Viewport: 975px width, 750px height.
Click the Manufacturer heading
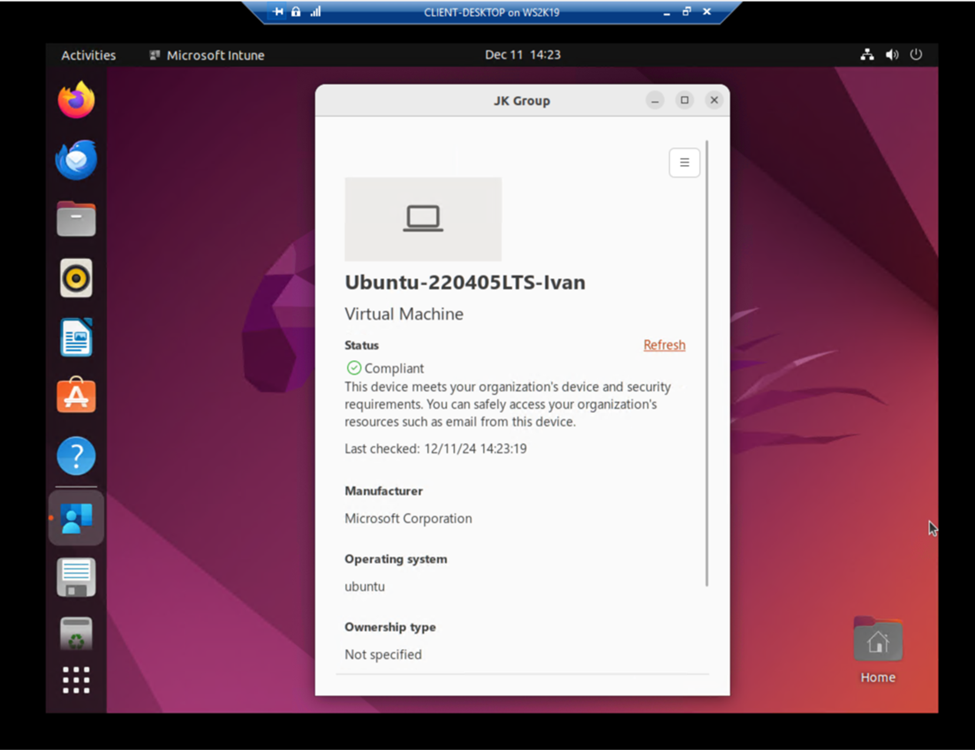pos(384,491)
